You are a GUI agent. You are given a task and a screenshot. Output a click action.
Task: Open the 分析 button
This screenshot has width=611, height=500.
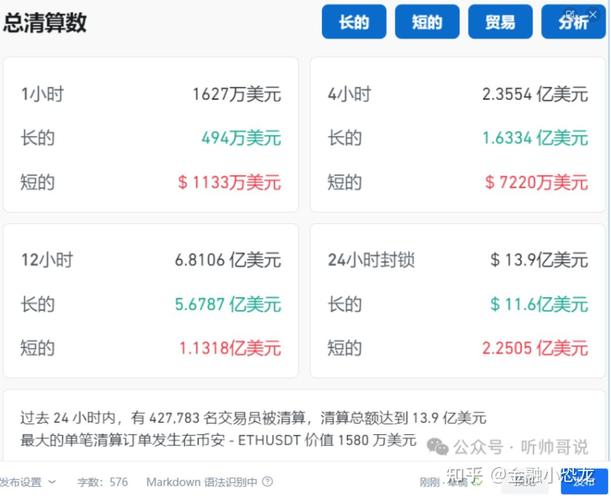click(574, 22)
